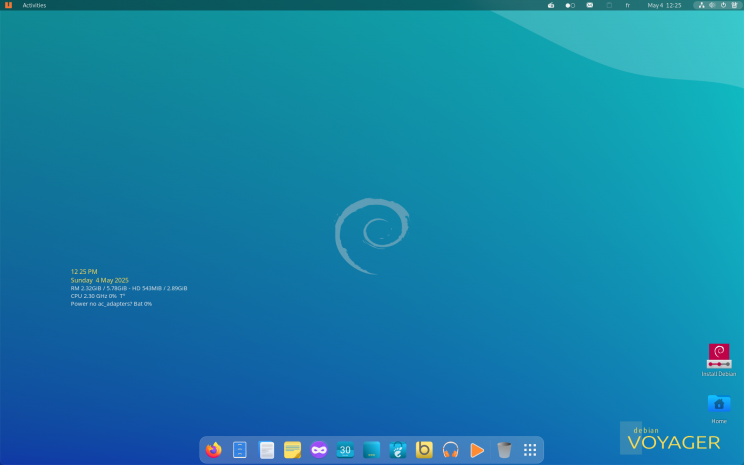The width and height of the screenshot is (744, 465).
Task: Open the yellow sticky notes dock icon
Action: point(292,450)
